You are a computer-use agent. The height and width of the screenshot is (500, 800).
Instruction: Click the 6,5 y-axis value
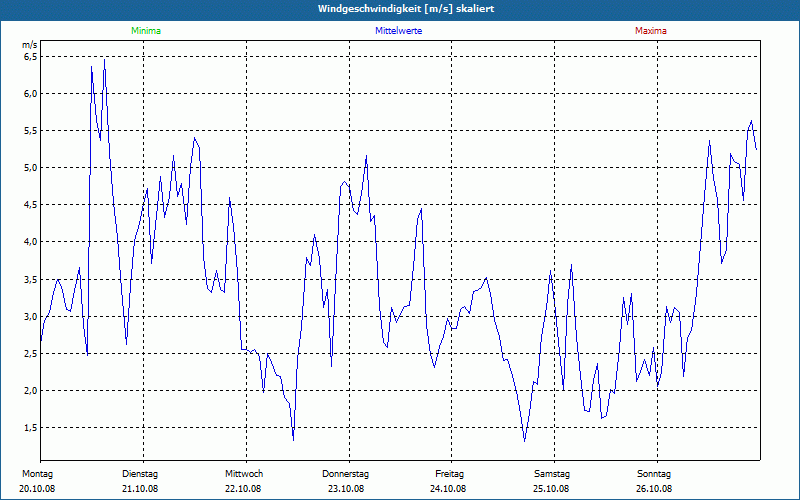pos(31,57)
